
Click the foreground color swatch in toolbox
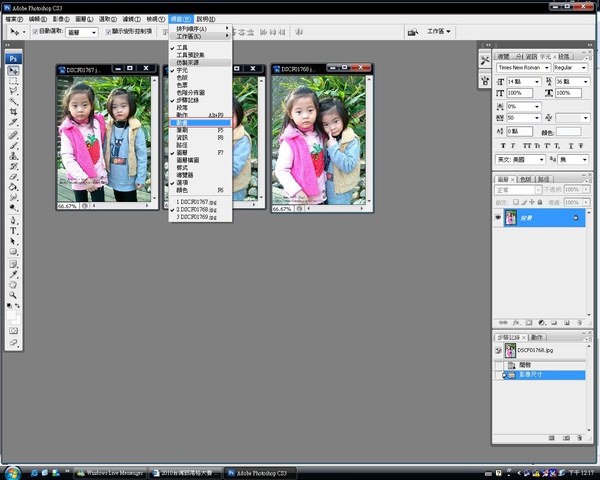tap(11, 315)
